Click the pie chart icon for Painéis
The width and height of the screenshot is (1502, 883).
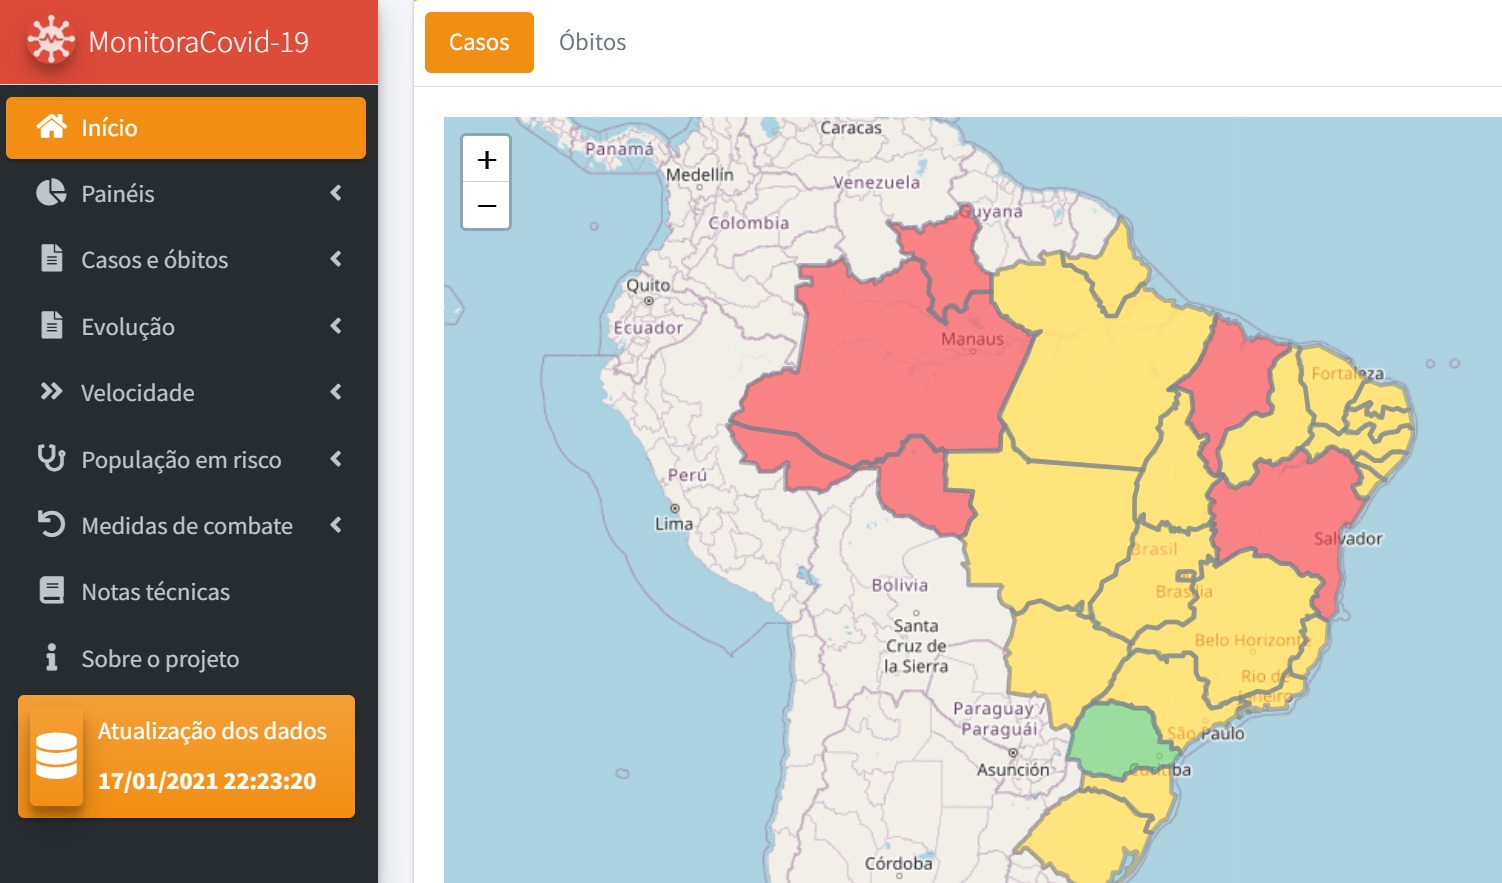pos(51,193)
